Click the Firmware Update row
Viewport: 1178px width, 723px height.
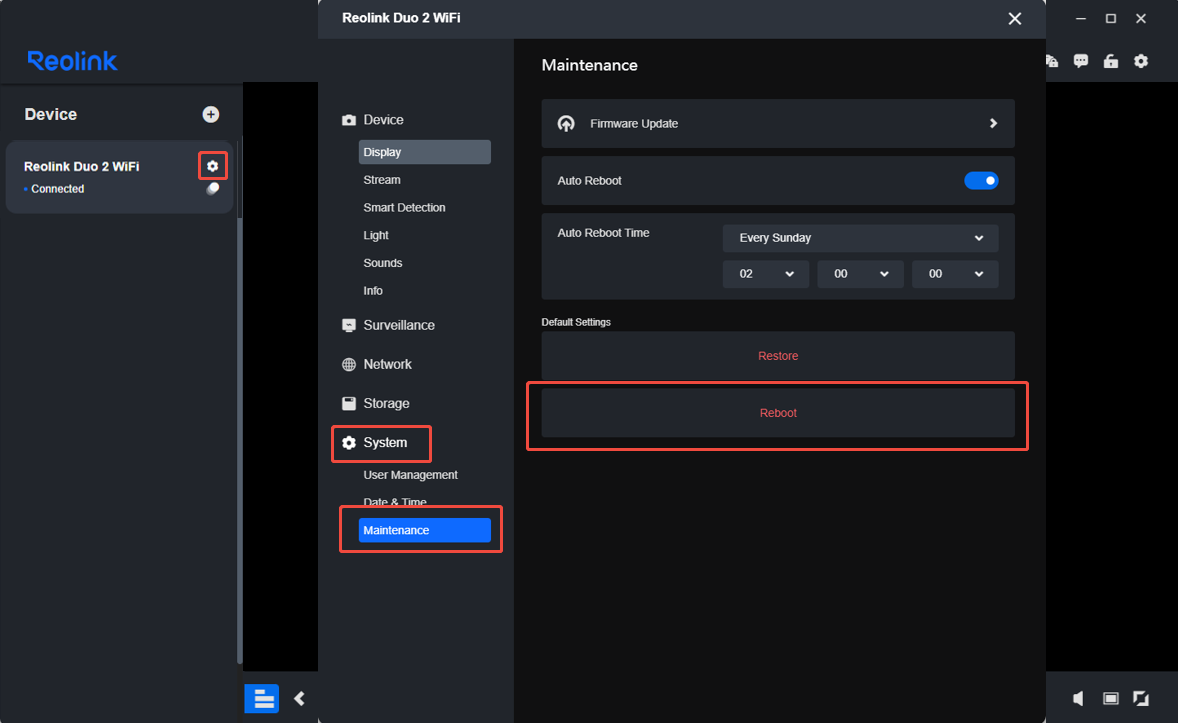(x=778, y=123)
